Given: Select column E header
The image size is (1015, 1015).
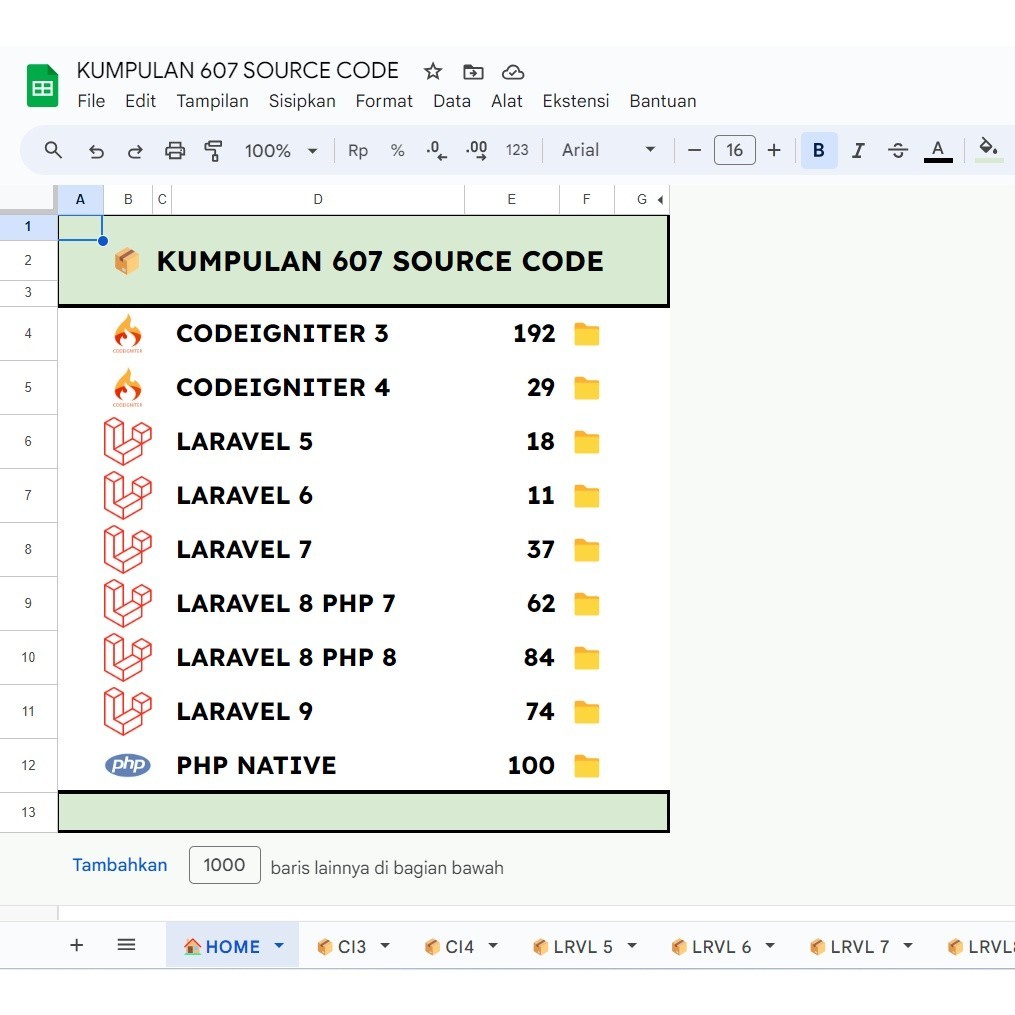Looking at the screenshot, I should (x=511, y=199).
